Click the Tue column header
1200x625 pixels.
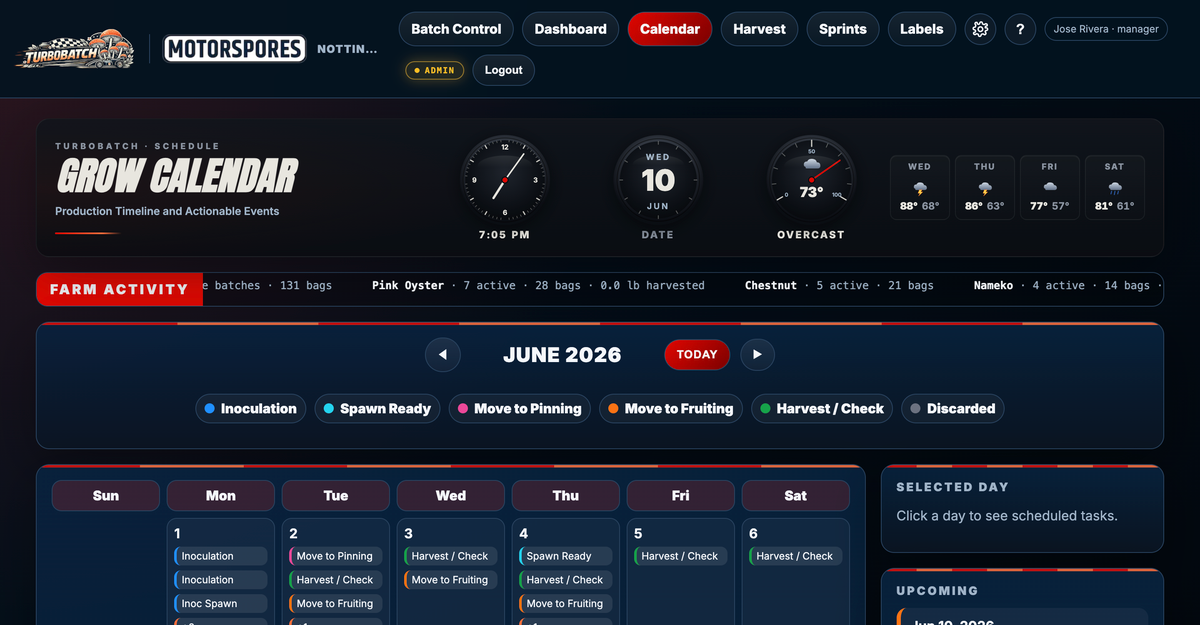coord(336,495)
